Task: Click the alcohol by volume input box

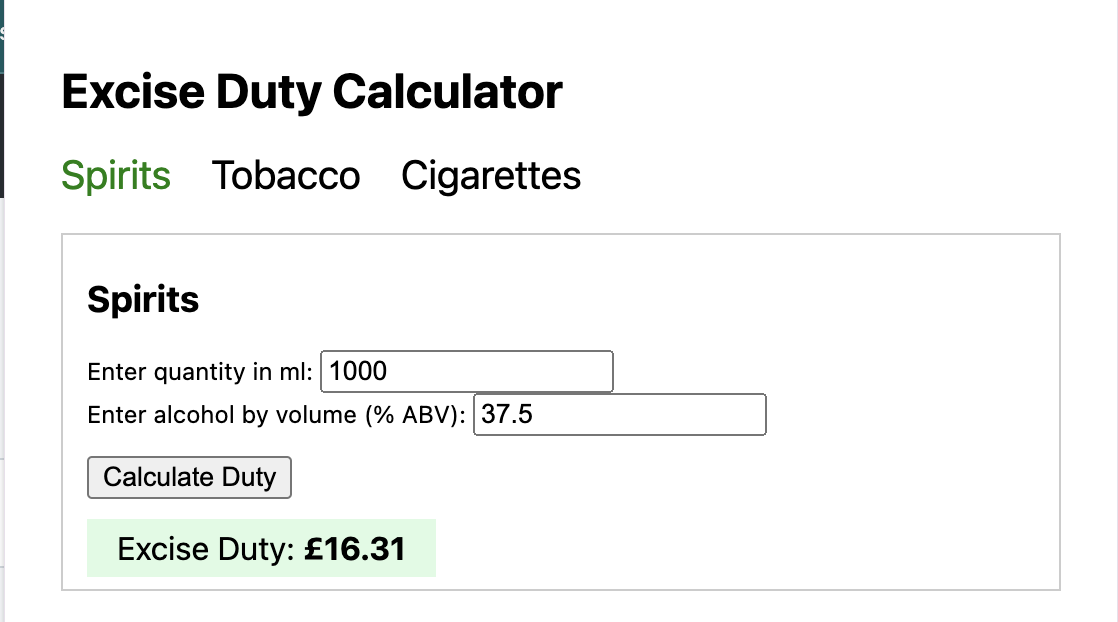Action: [x=619, y=415]
